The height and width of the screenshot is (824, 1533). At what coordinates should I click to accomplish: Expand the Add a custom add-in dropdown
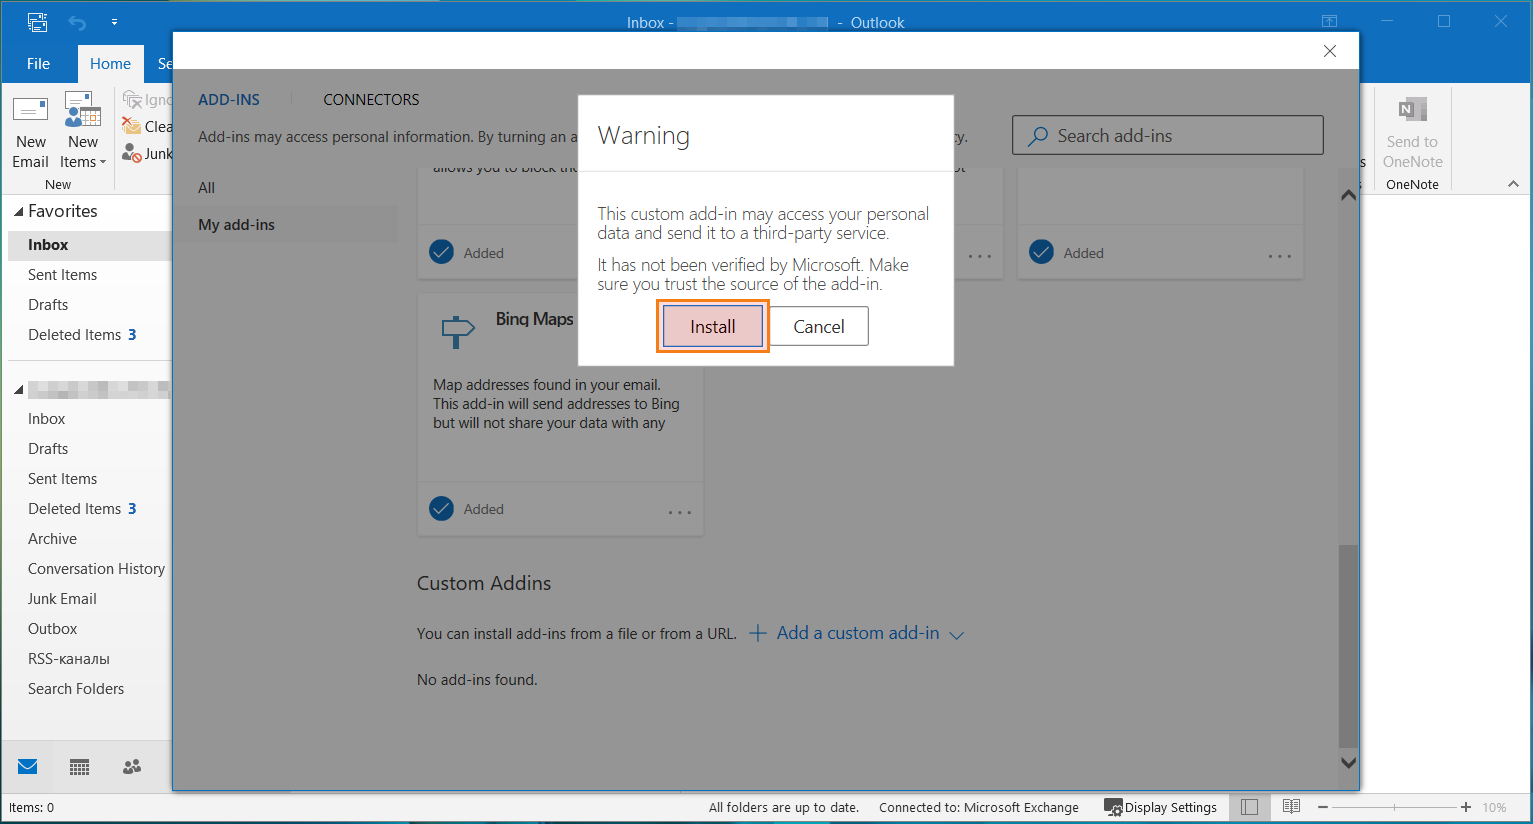pyautogui.click(x=956, y=635)
